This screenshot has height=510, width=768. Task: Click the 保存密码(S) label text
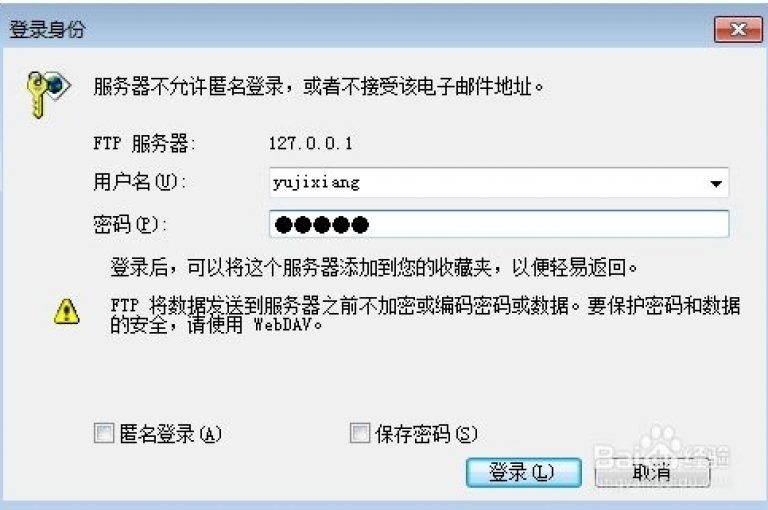tap(426, 434)
